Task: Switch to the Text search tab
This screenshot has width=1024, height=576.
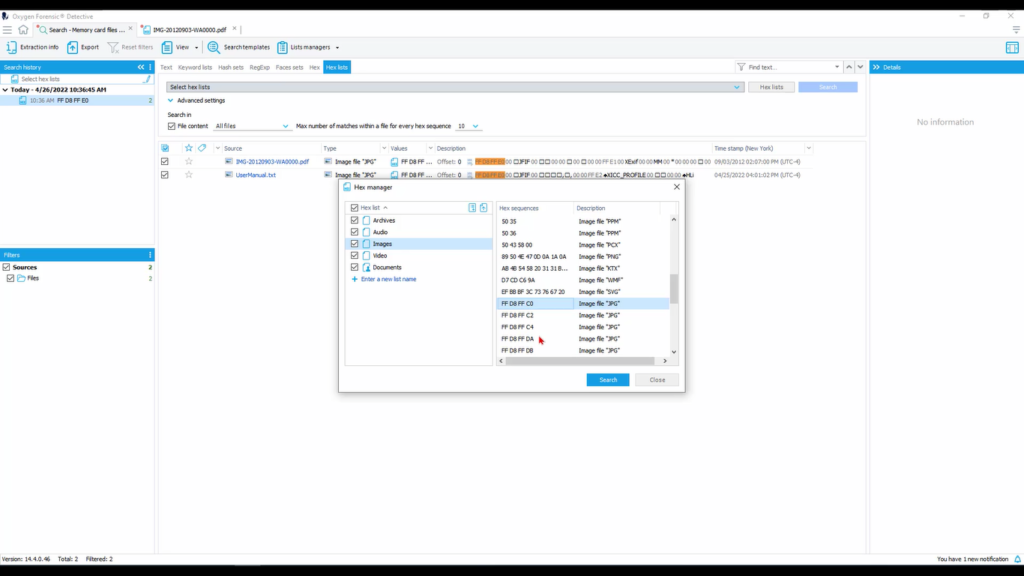Action: [167, 67]
